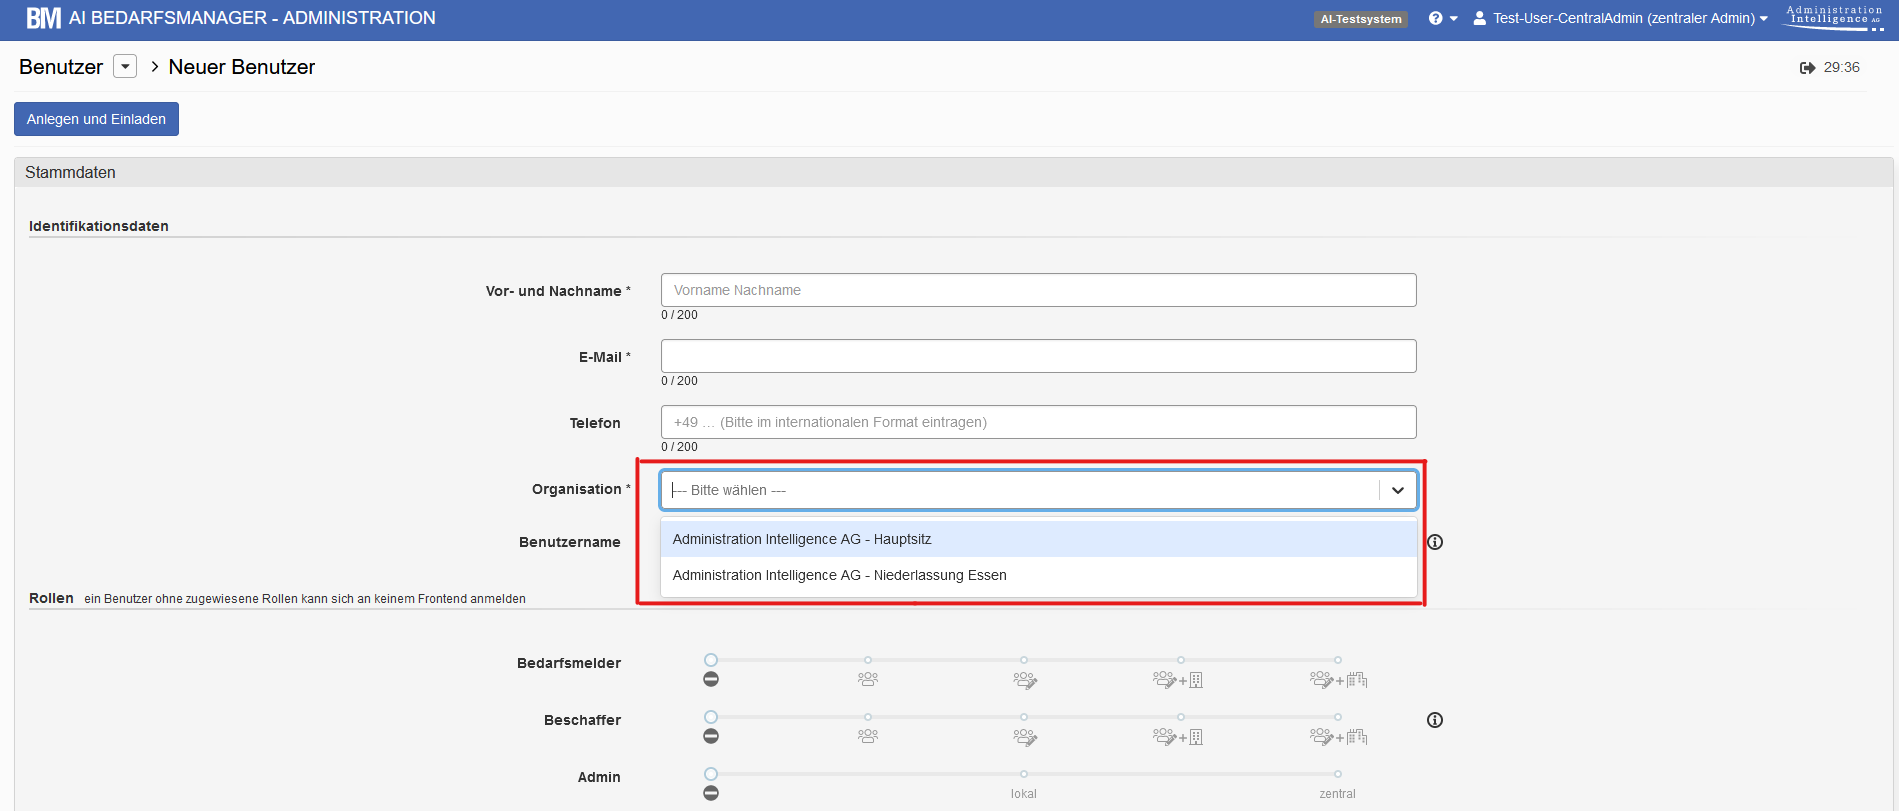Click the Anlegen und Einladen button
The height and width of the screenshot is (811, 1899).
click(x=96, y=119)
